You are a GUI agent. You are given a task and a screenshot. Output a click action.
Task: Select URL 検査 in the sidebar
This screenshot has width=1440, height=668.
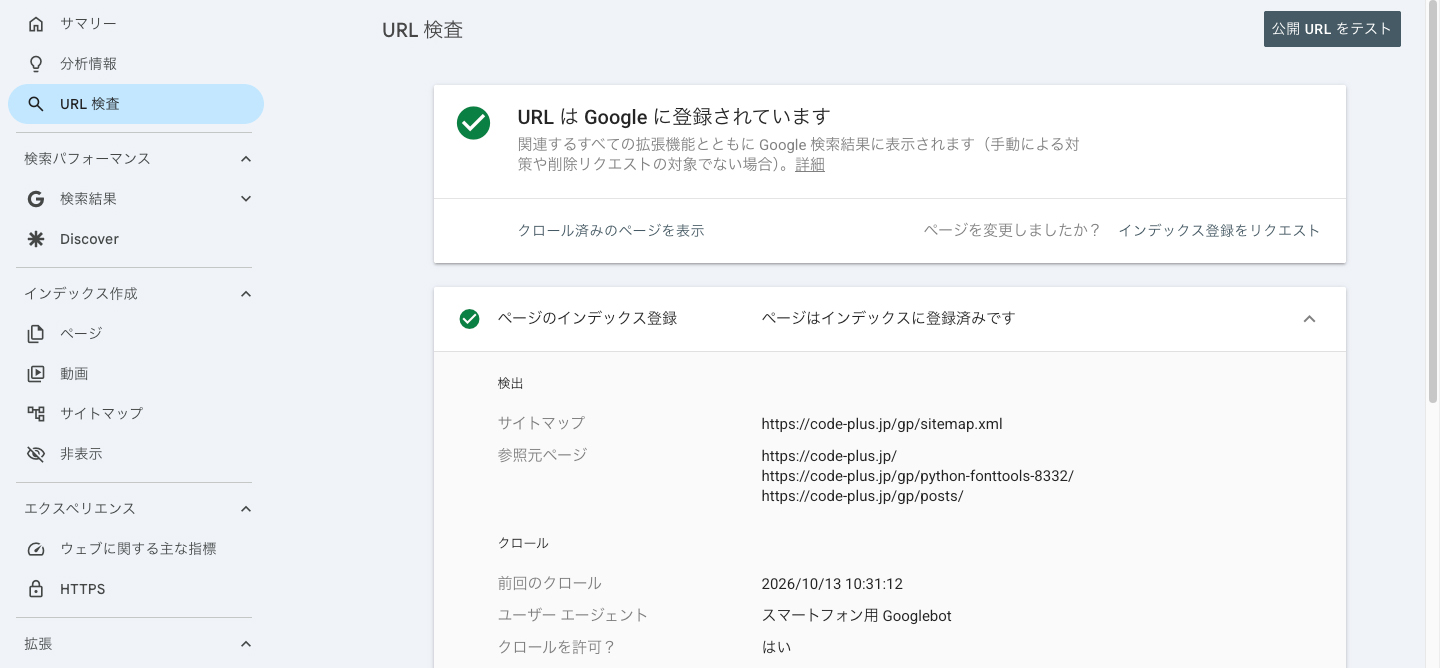136,104
